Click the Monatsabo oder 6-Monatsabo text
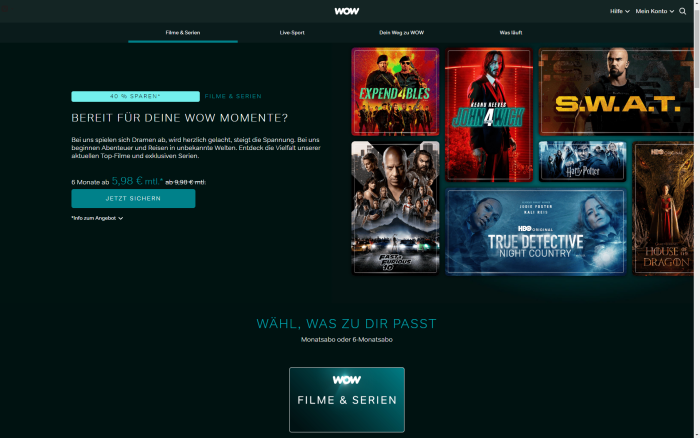 (x=346, y=339)
